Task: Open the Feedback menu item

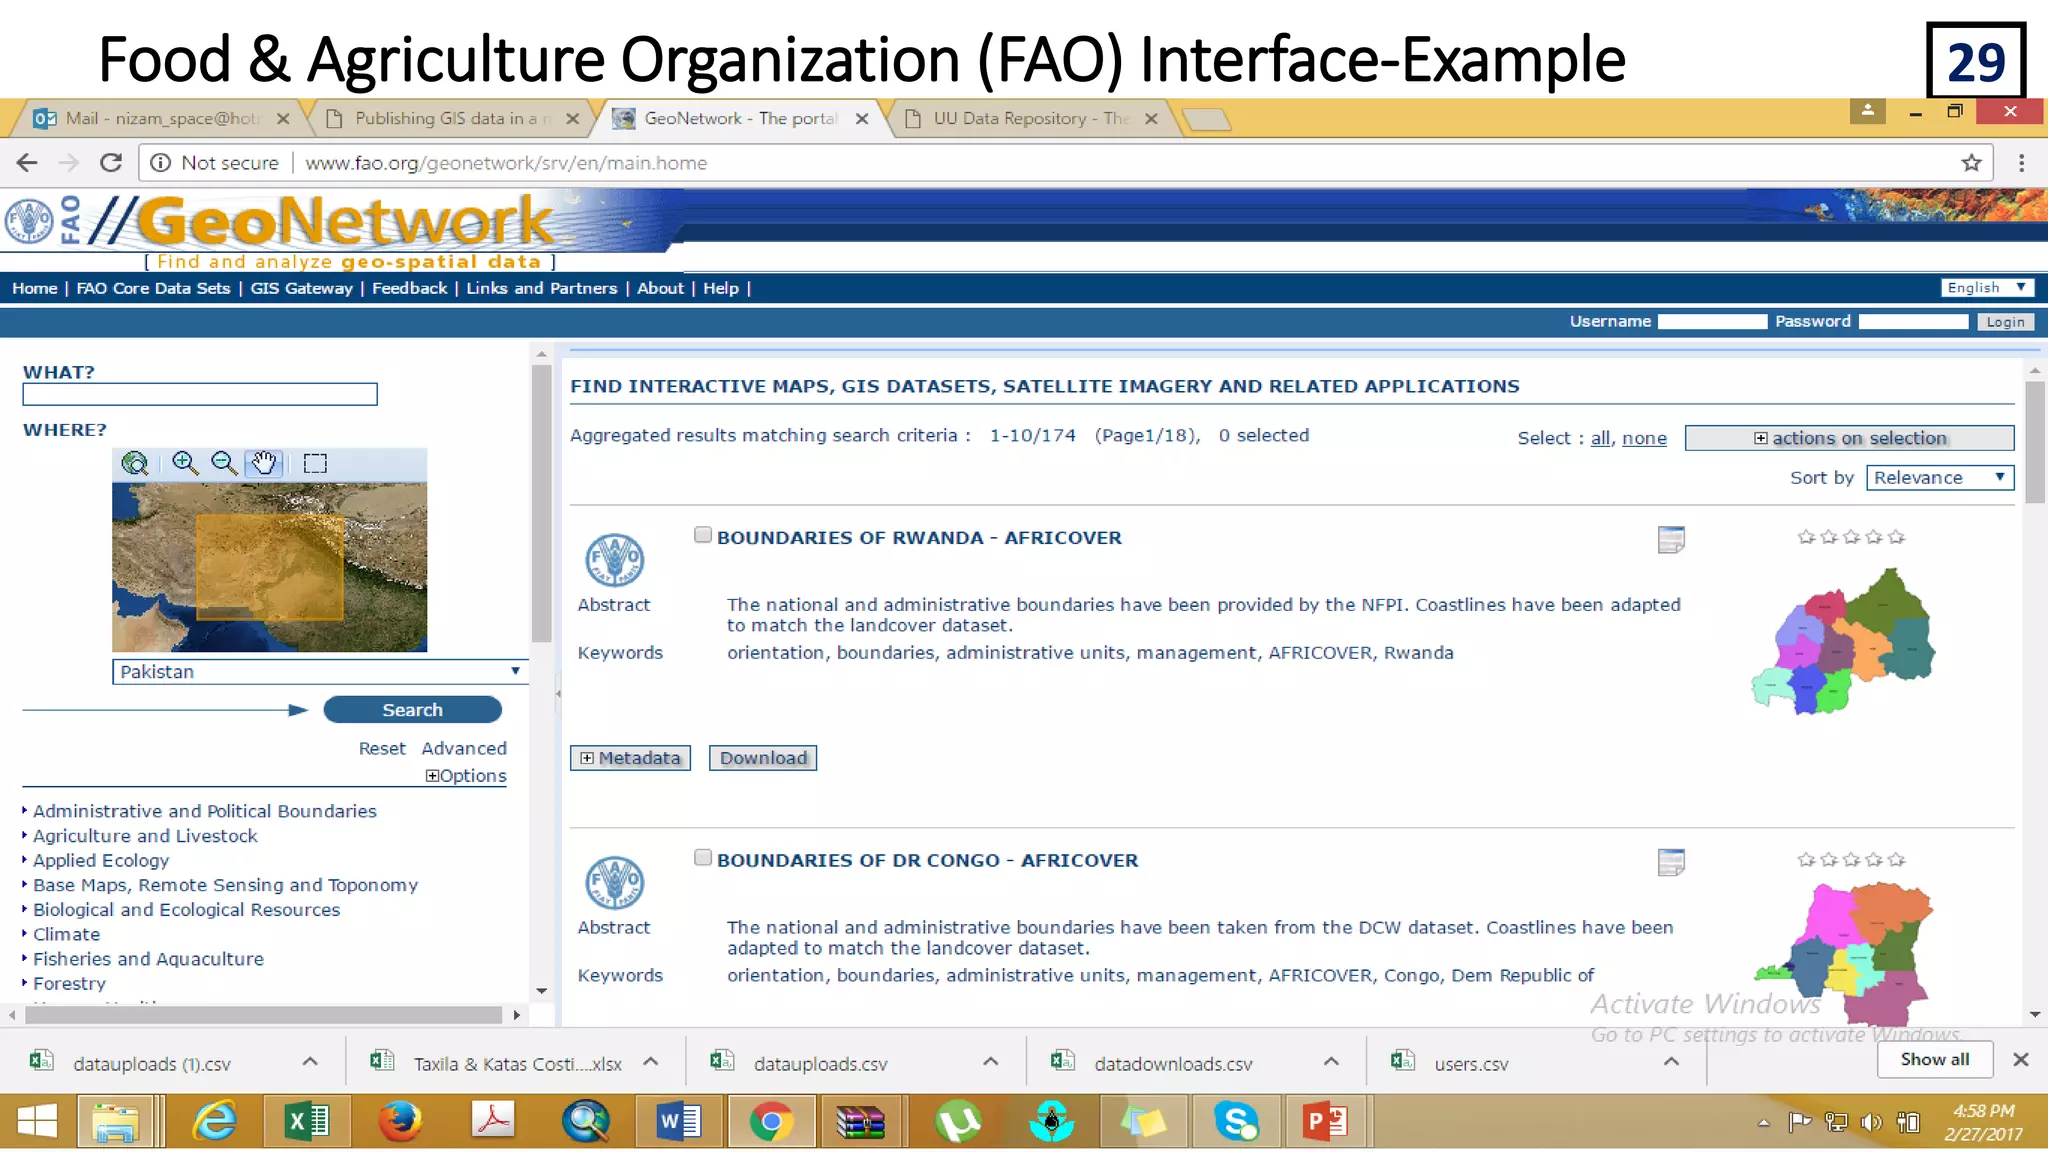Action: 410,288
